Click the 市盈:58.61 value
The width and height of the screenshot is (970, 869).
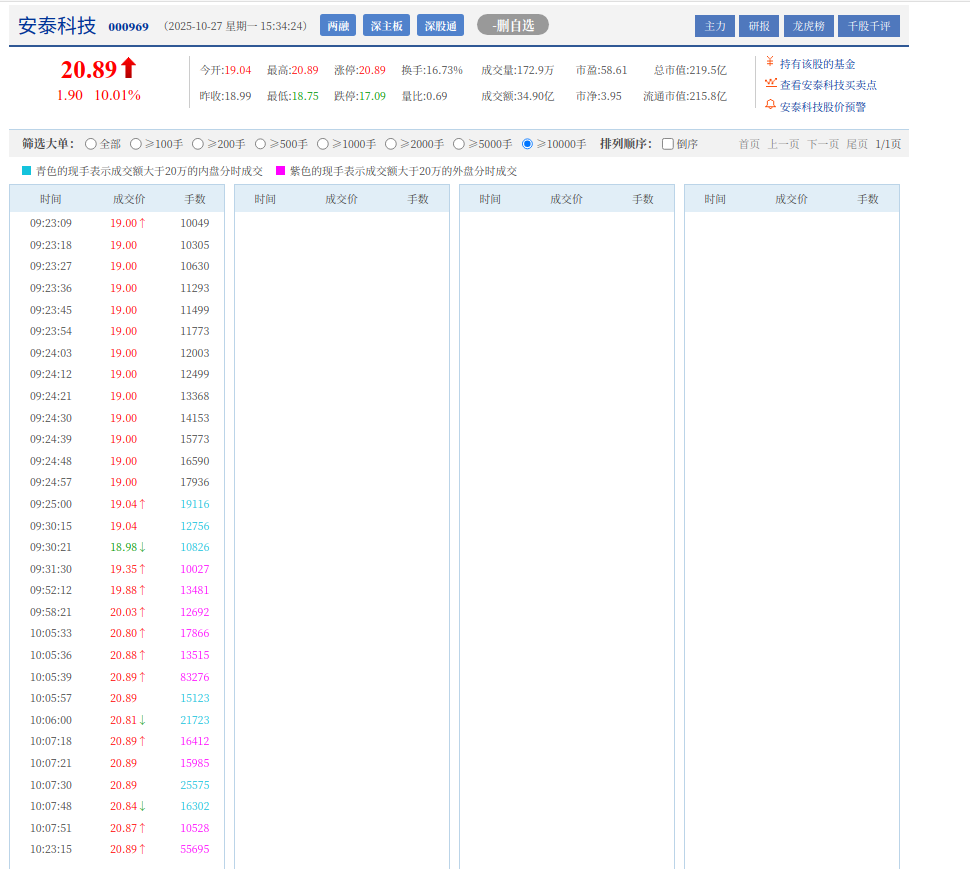click(601, 71)
